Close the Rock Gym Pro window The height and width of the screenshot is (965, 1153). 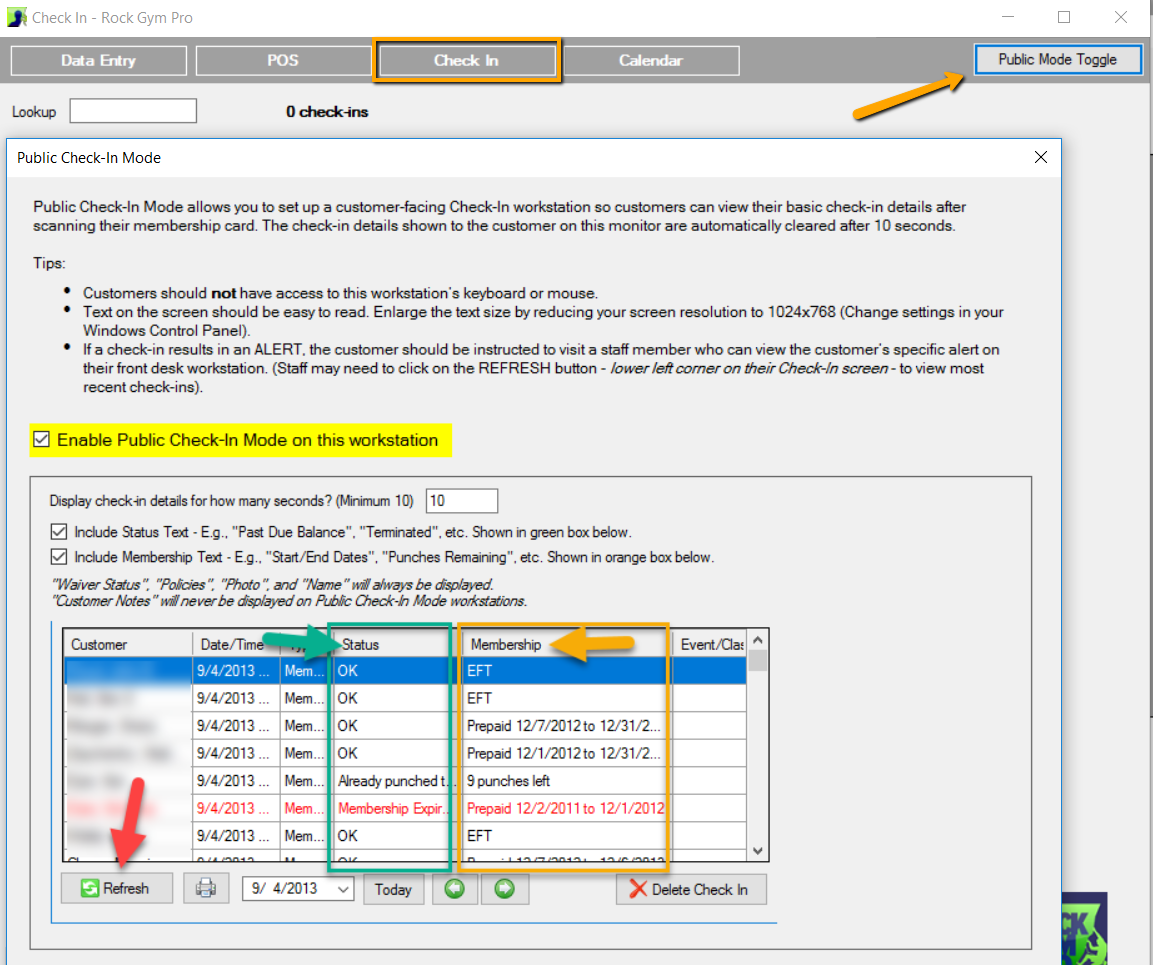click(x=1121, y=17)
